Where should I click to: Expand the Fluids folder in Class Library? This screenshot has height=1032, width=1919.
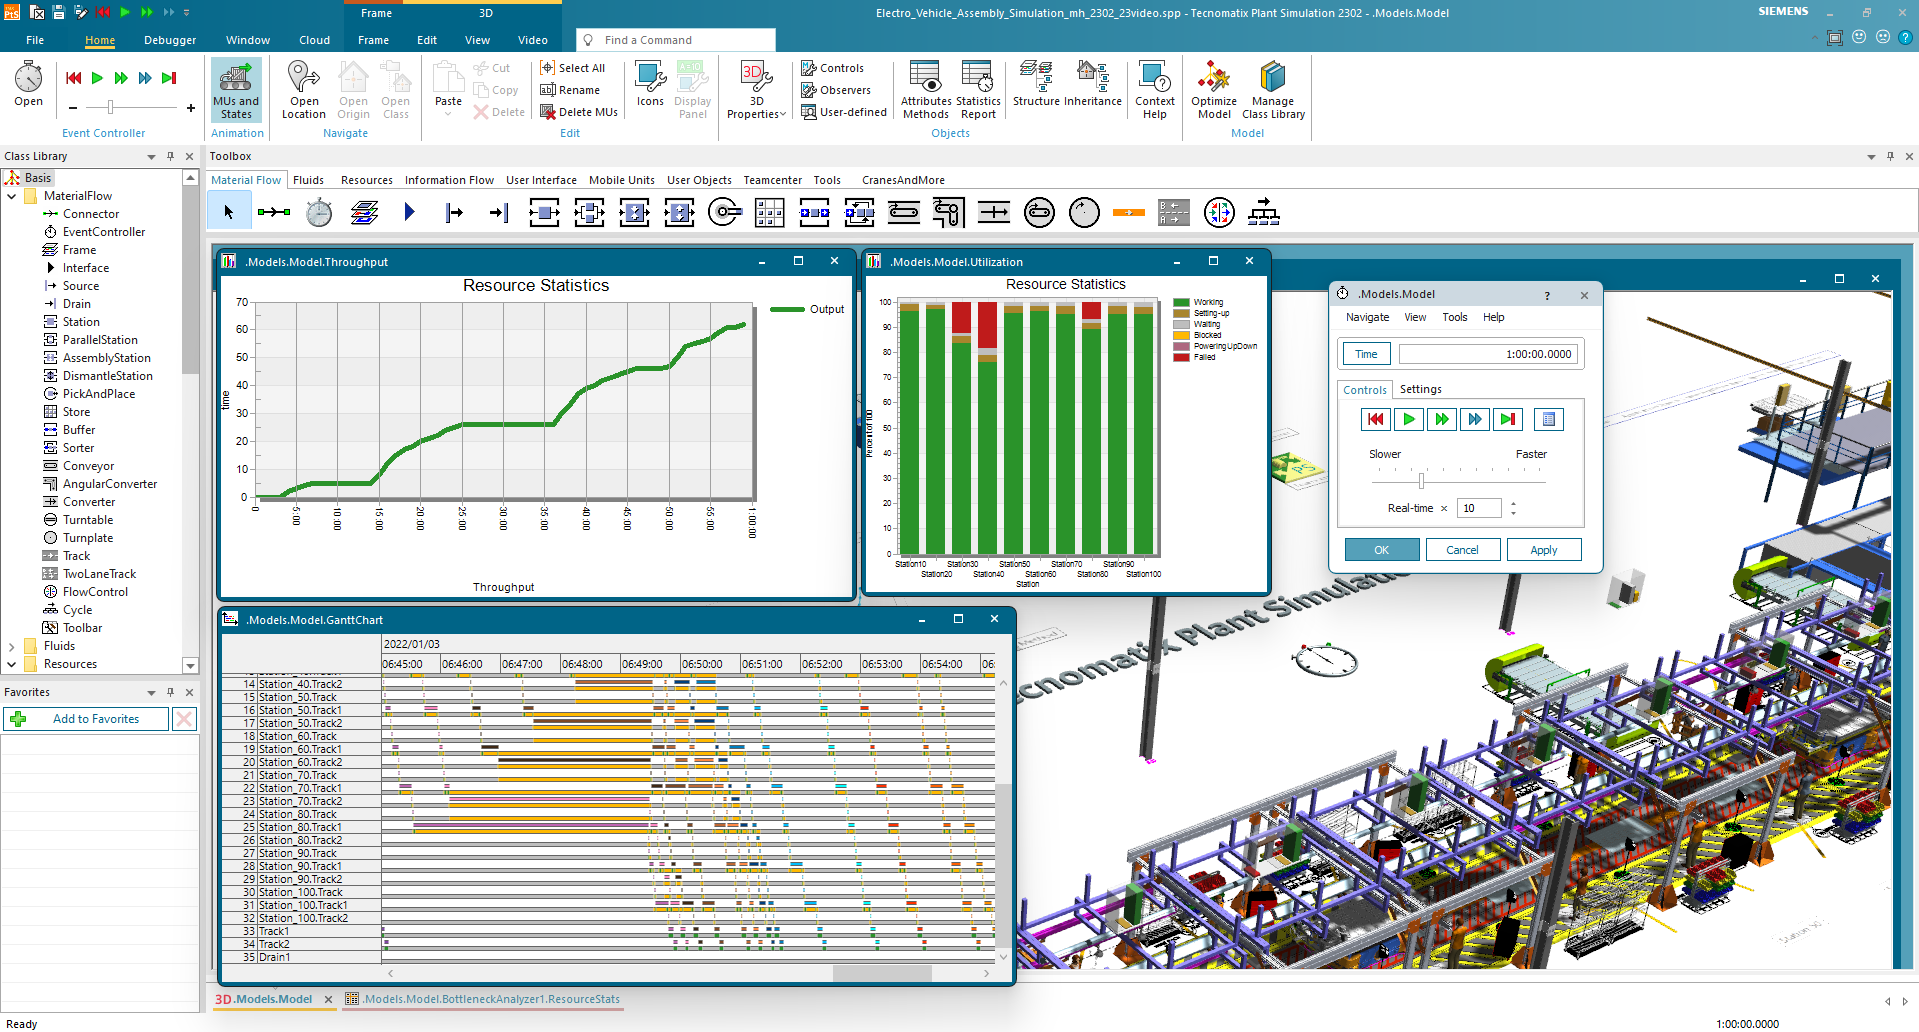pyautogui.click(x=12, y=646)
